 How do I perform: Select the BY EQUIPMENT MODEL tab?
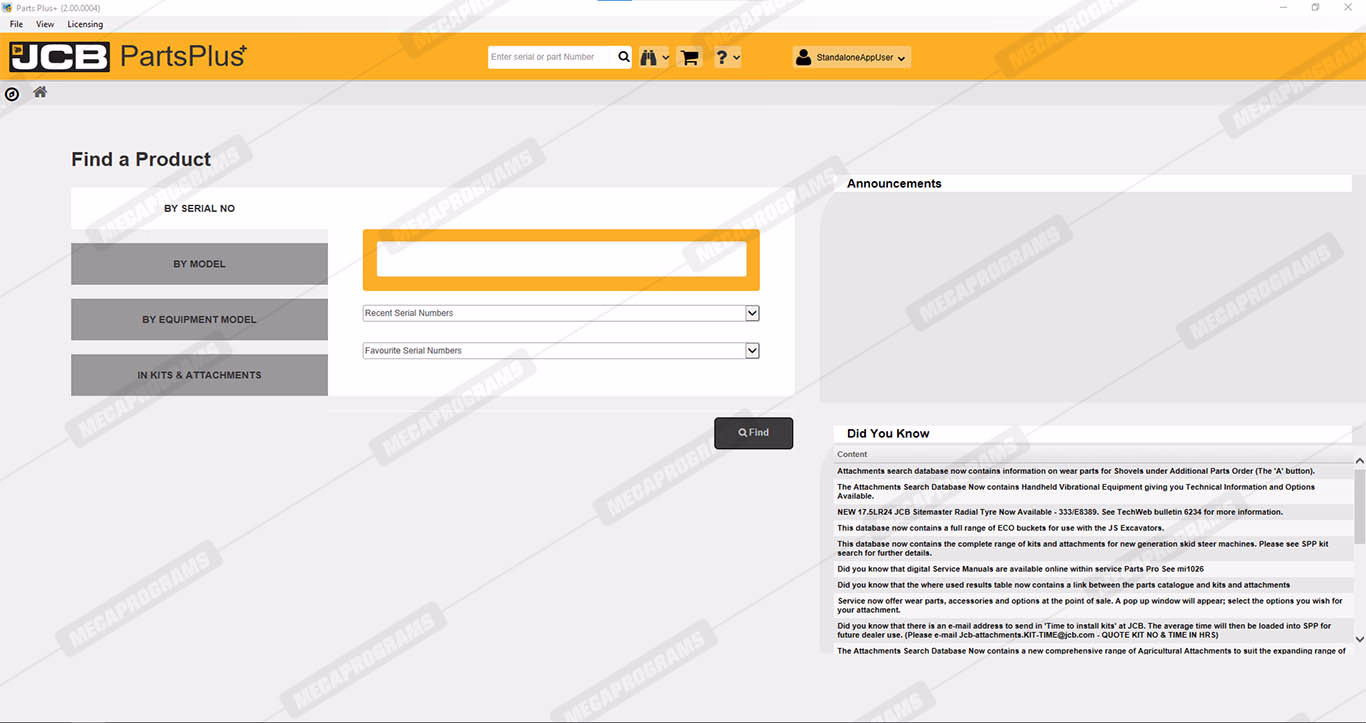coord(199,320)
